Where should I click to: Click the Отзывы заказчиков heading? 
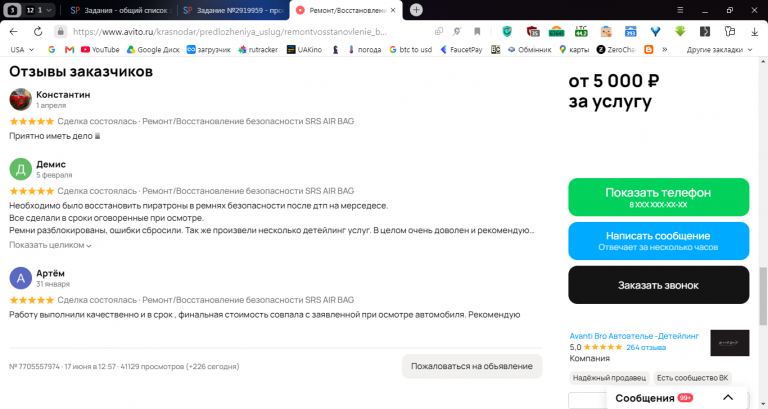81,72
